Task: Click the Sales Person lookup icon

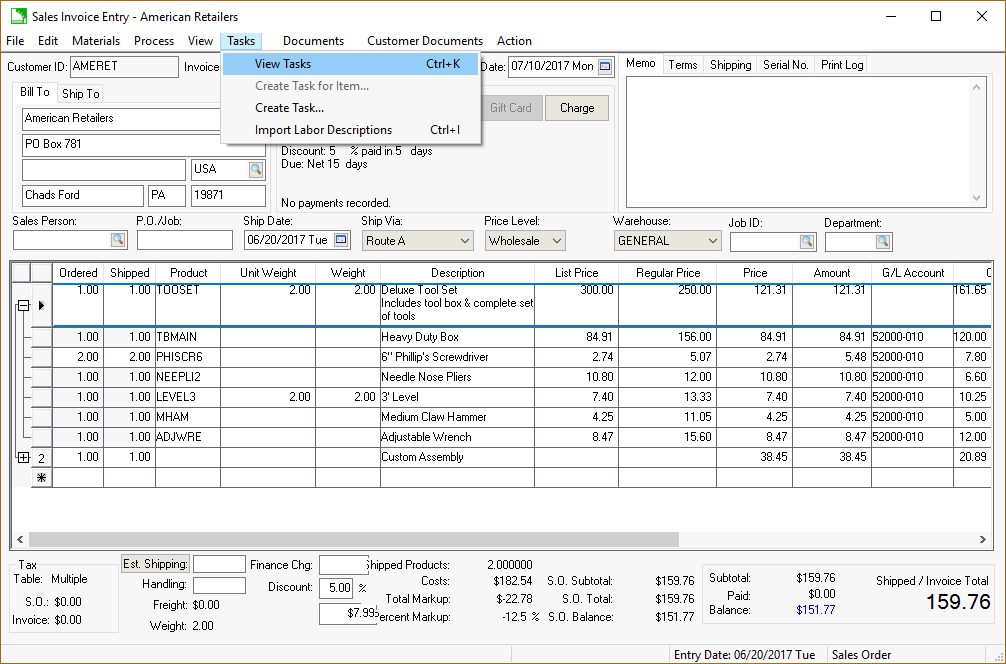Action: point(118,240)
